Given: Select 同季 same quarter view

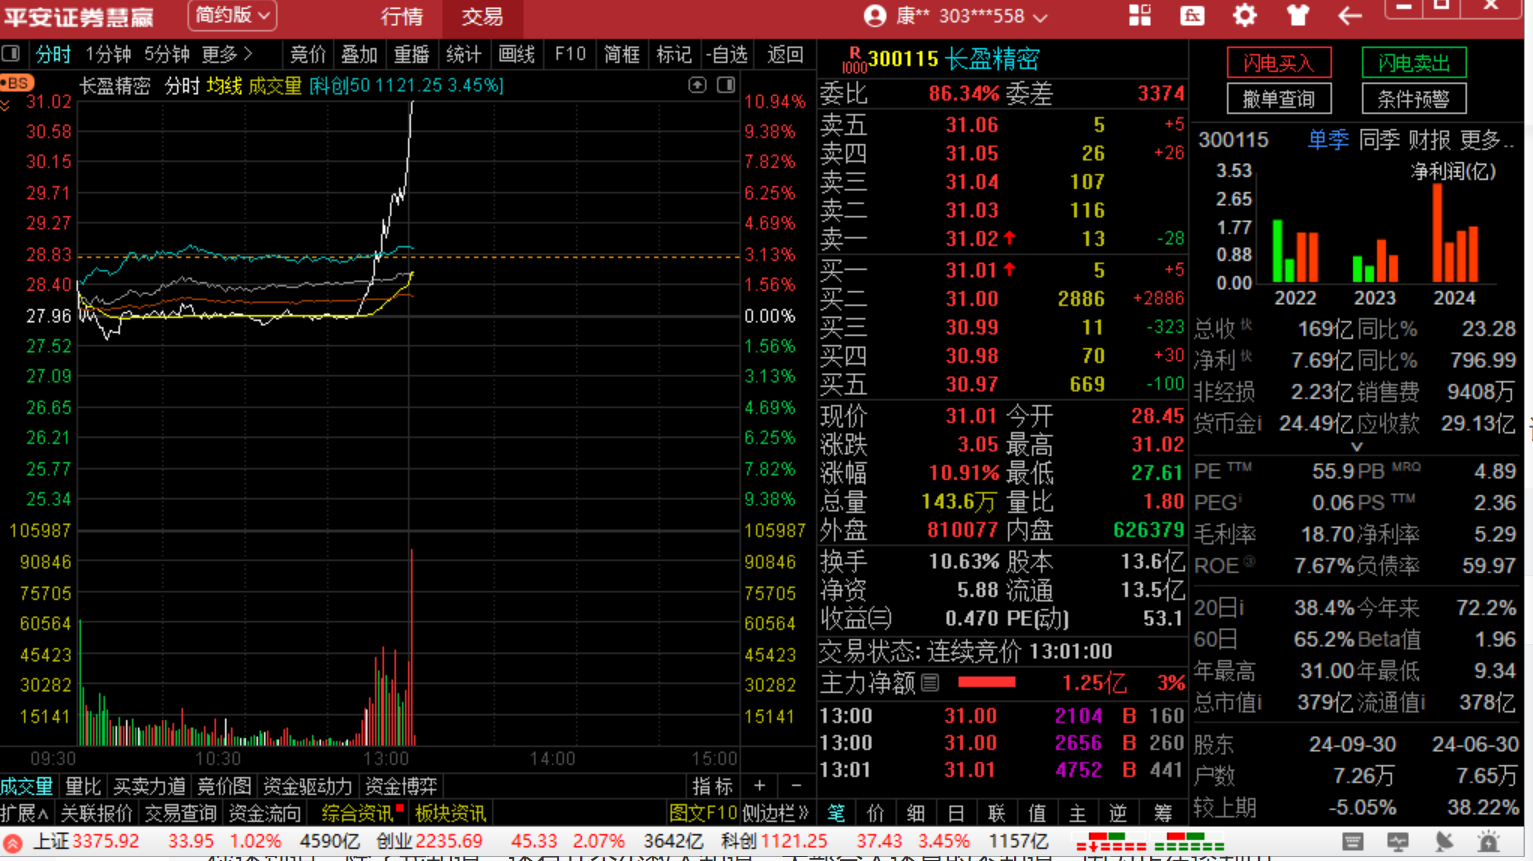Looking at the screenshot, I should (1379, 140).
